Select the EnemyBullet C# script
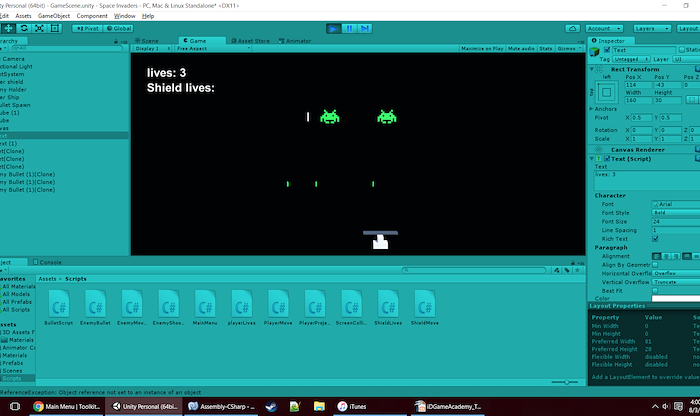 [95, 304]
